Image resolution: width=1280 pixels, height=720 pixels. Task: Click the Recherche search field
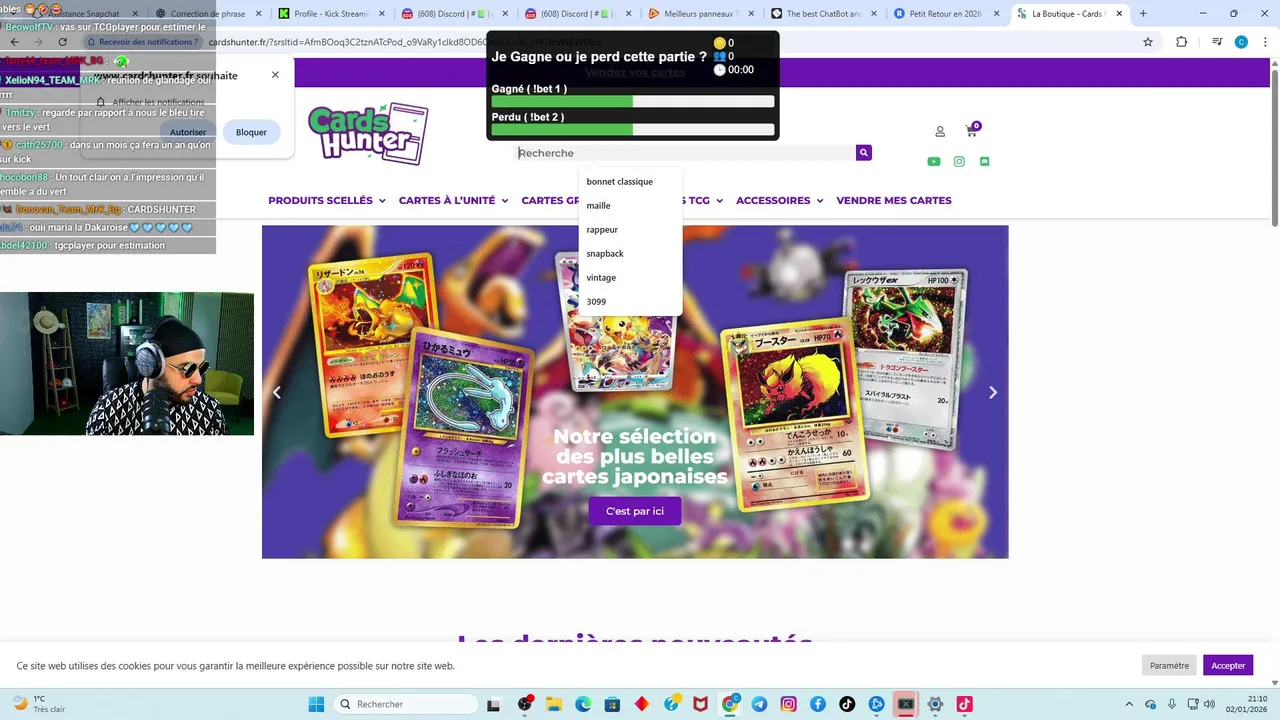[x=685, y=153]
